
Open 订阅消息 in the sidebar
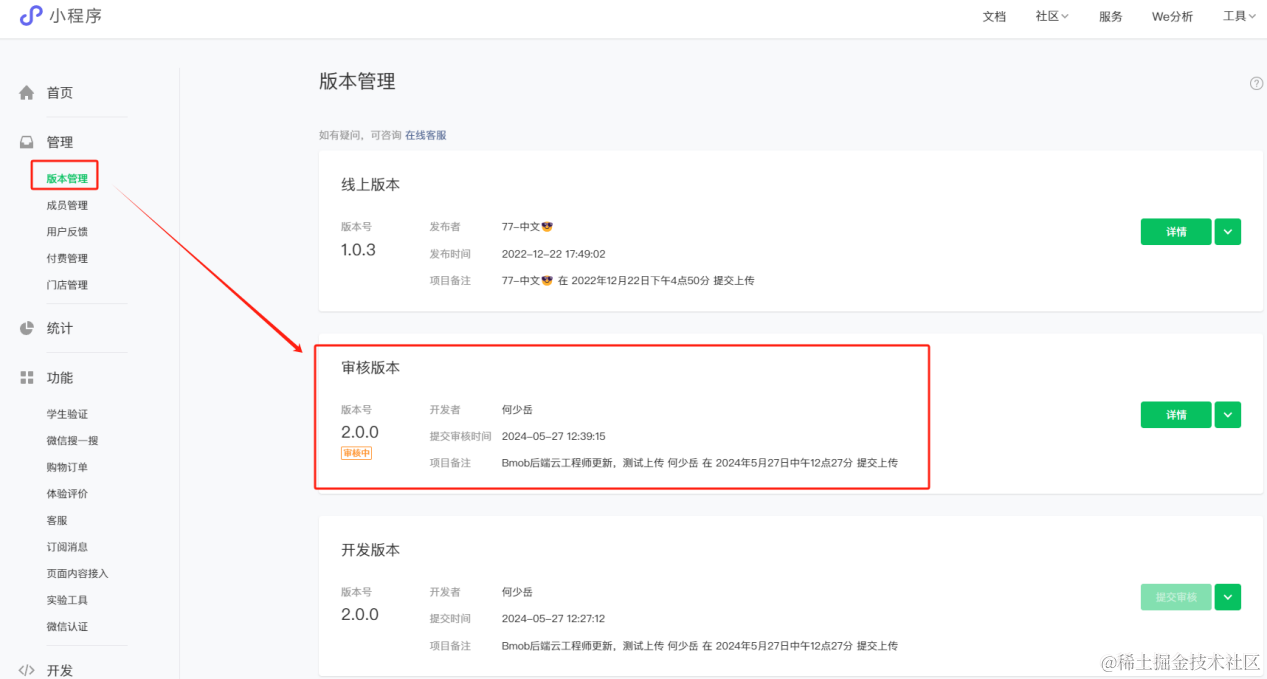[x=67, y=547]
